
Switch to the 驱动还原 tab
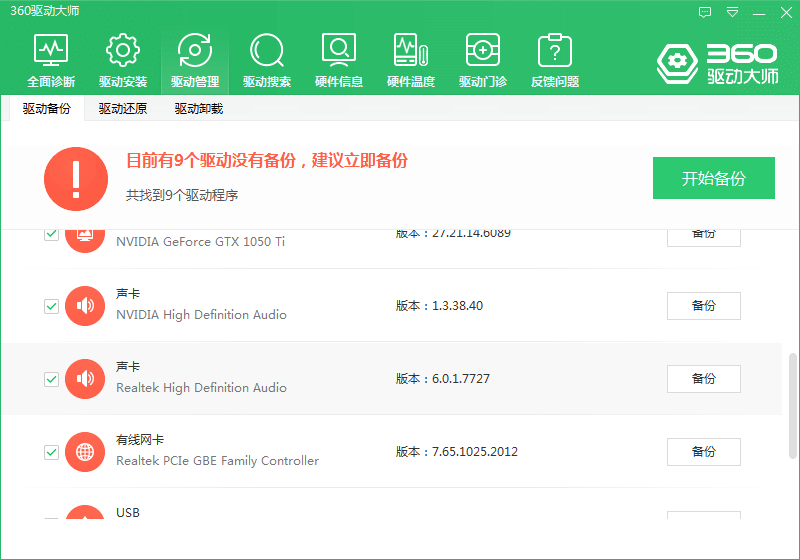click(122, 108)
